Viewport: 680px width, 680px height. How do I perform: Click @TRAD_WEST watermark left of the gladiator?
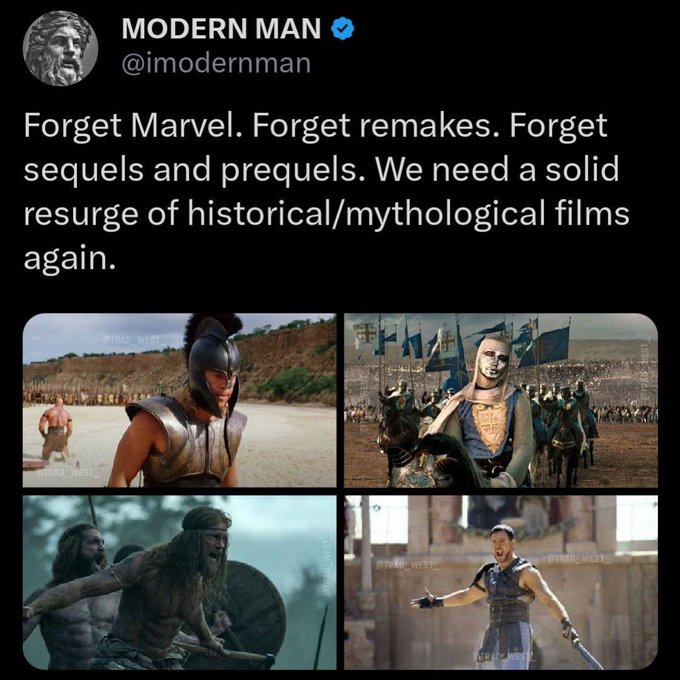point(408,565)
